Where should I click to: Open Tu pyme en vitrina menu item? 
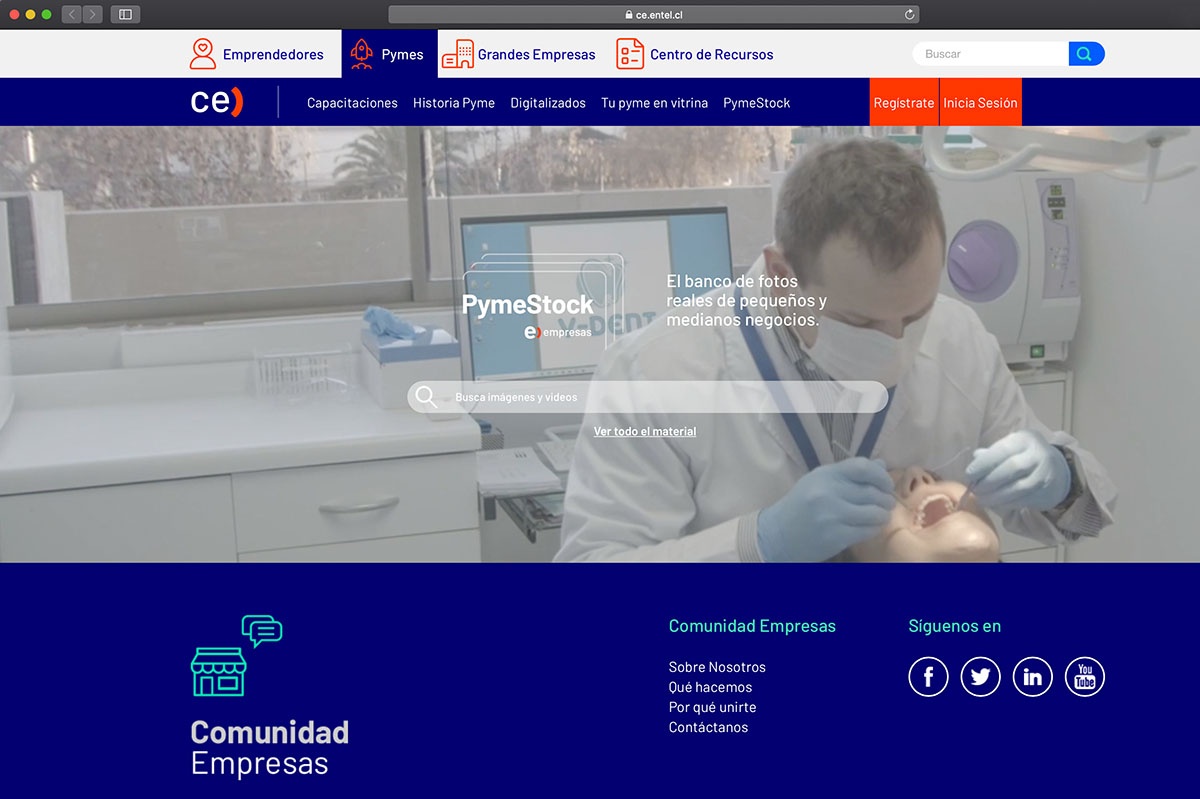coord(654,103)
